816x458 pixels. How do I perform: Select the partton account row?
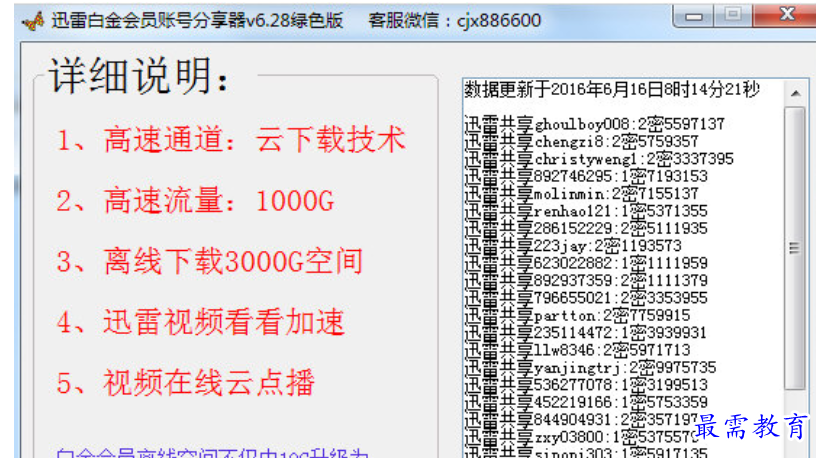tap(577, 315)
